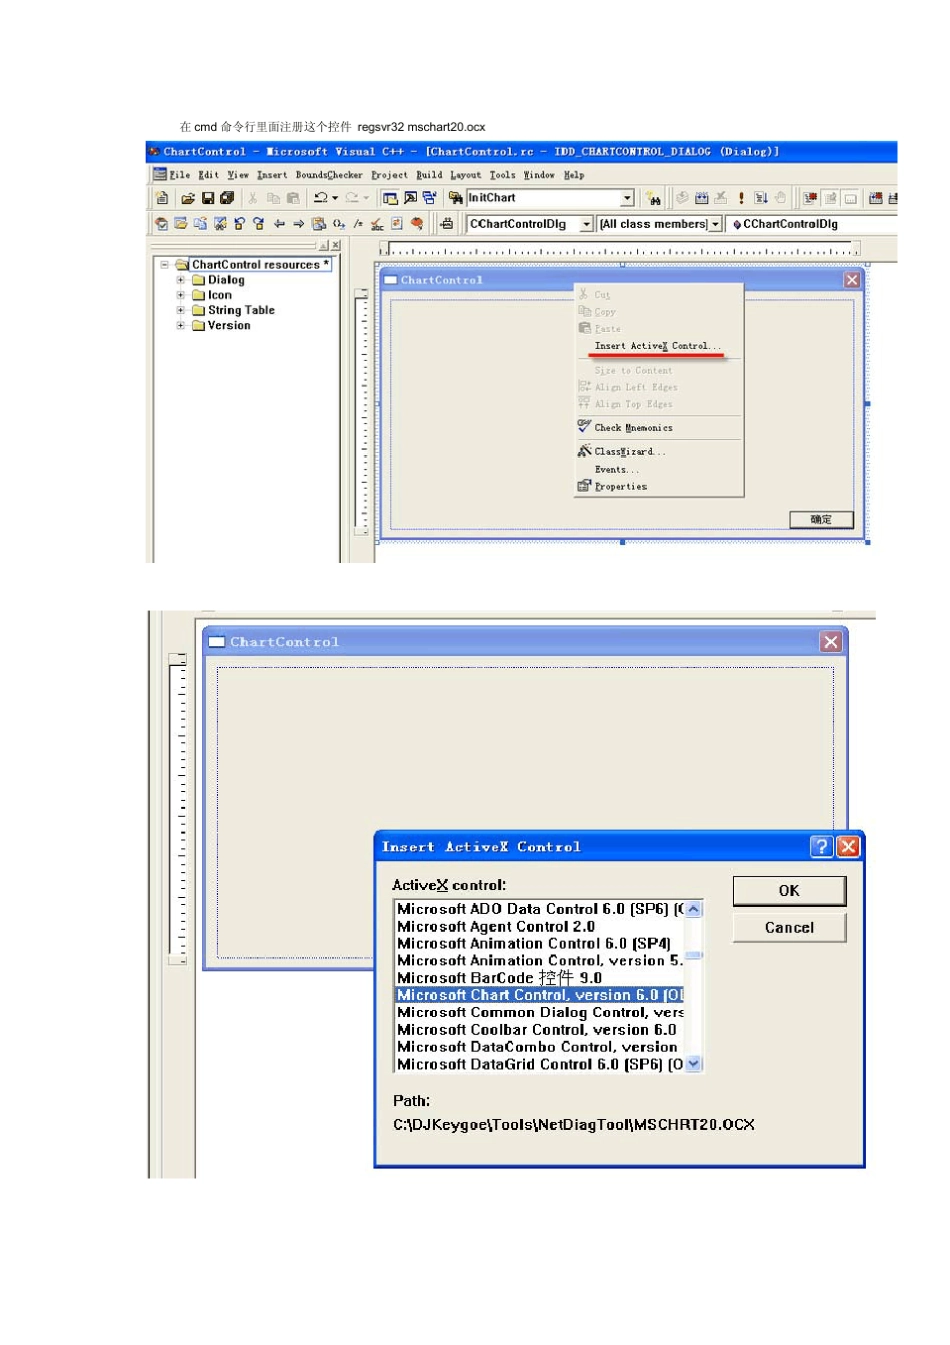
Task: Expand the Icon folder node
Action: [x=181, y=295]
